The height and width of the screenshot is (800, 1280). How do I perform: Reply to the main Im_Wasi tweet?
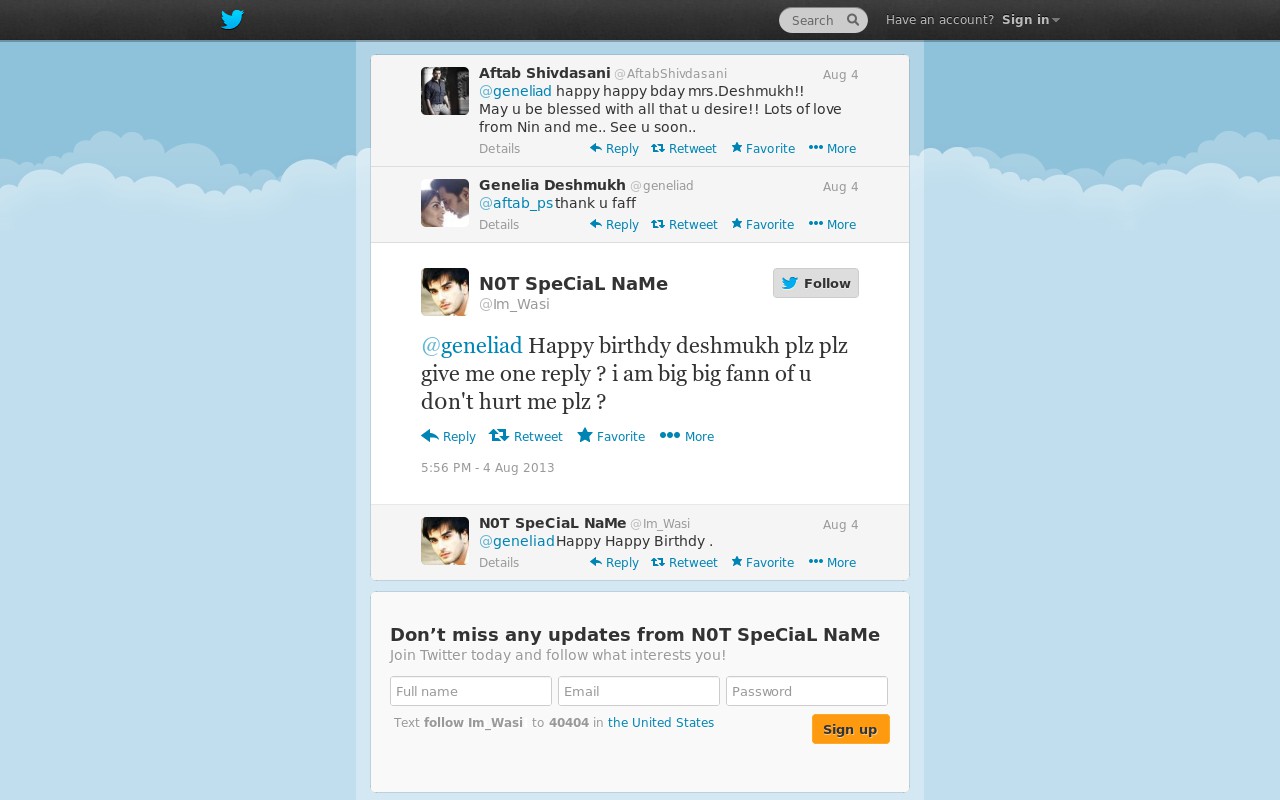tap(449, 436)
